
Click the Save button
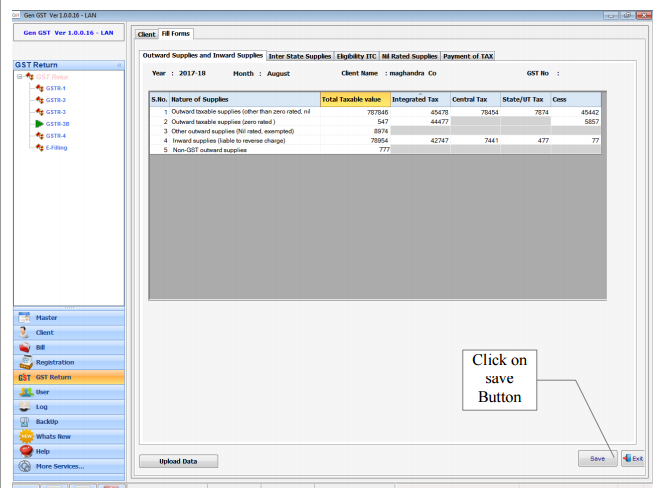pos(597,458)
